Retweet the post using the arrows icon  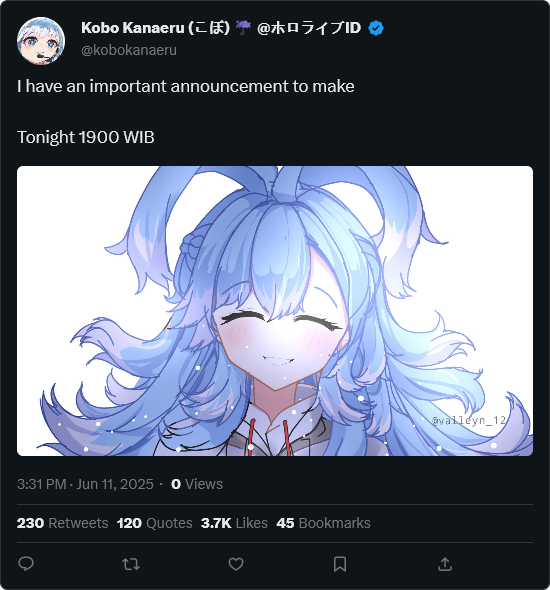131,564
